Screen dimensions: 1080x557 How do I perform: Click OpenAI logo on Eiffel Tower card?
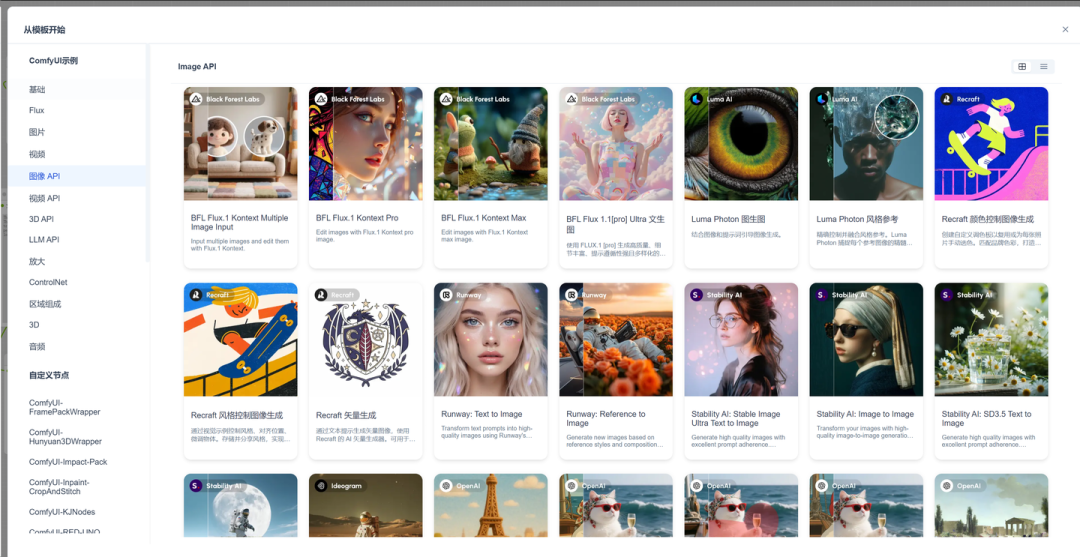click(446, 485)
